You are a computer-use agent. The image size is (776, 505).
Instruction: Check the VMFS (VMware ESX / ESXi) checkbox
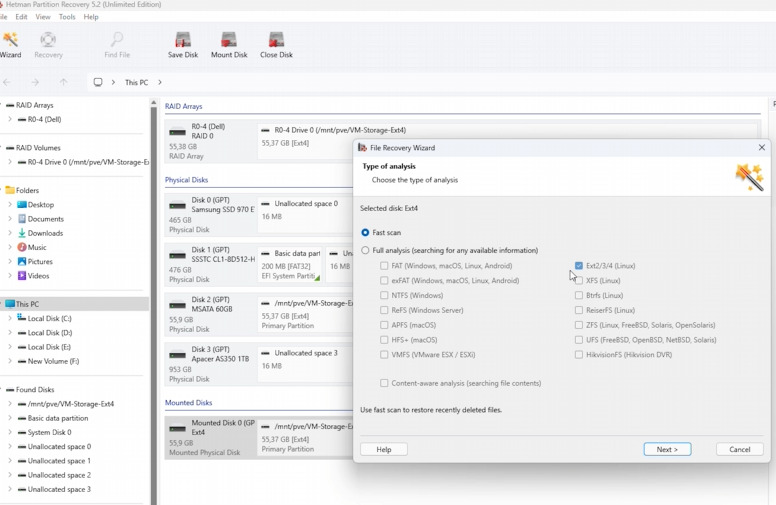[384, 354]
